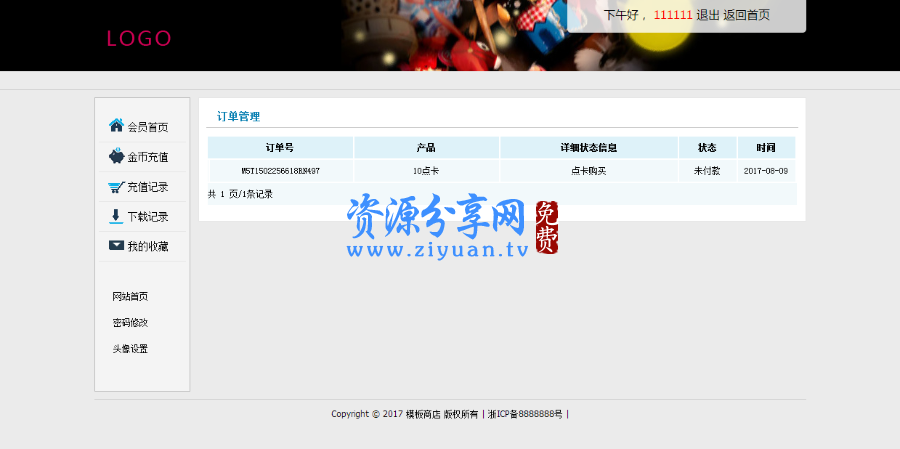Open the 头像设置 link
Image resolution: width=900 pixels, height=449 pixels.
[x=130, y=349]
